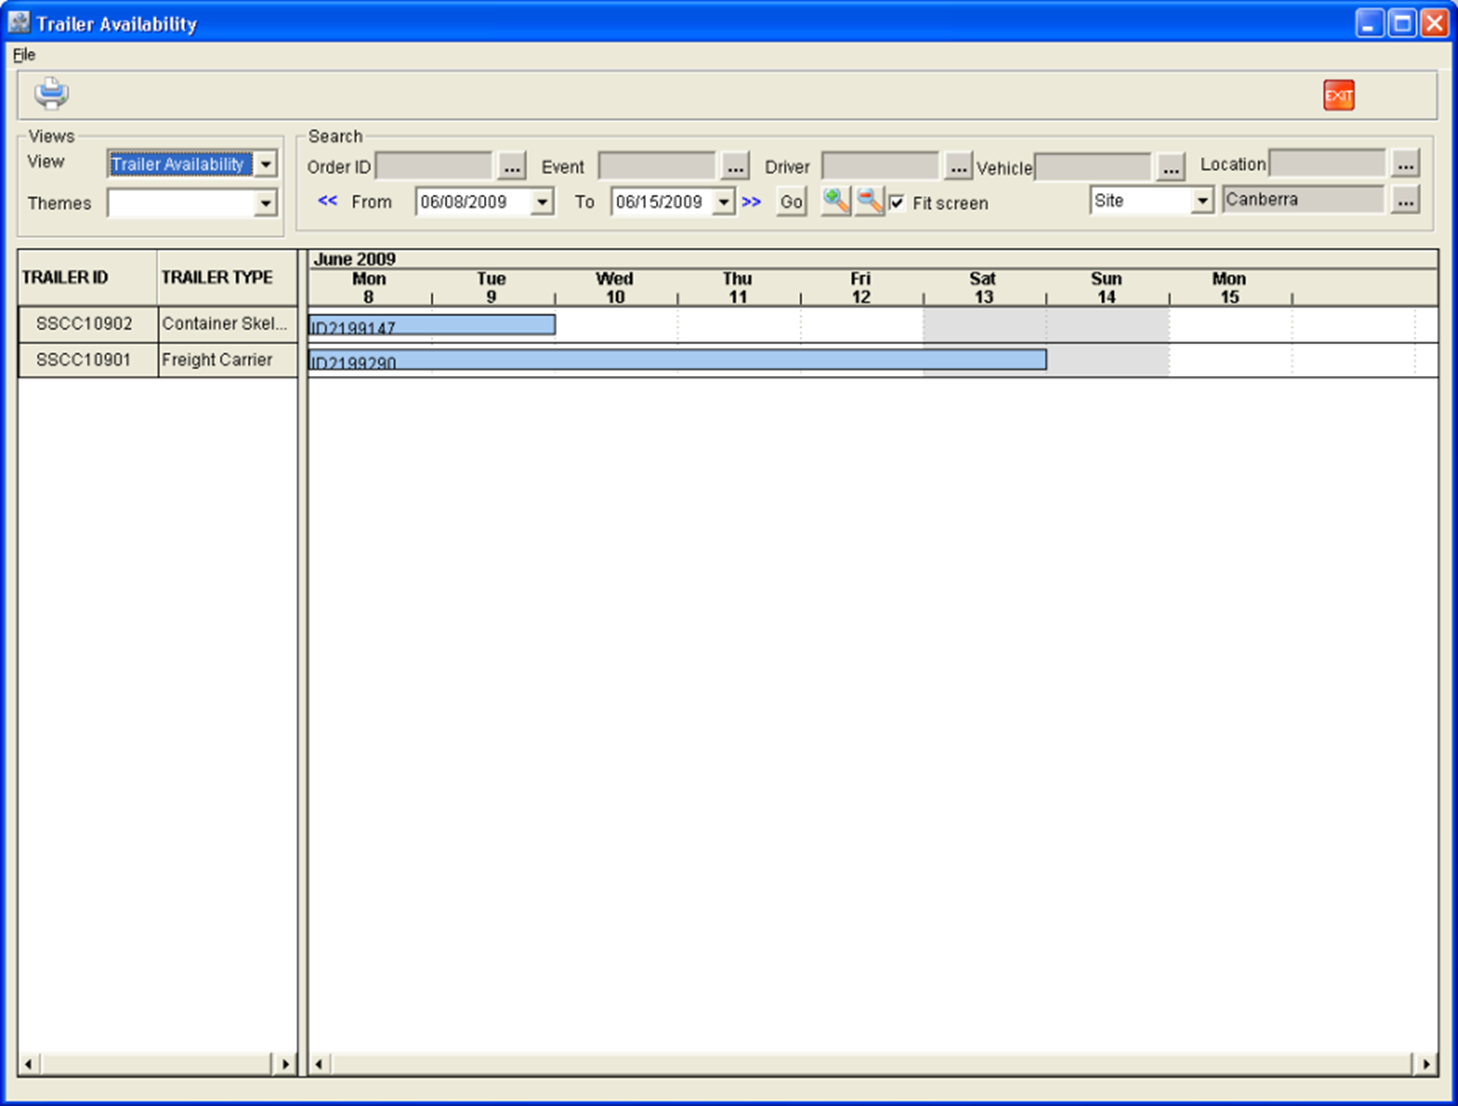
Task: Open the File menu
Action: [24, 55]
